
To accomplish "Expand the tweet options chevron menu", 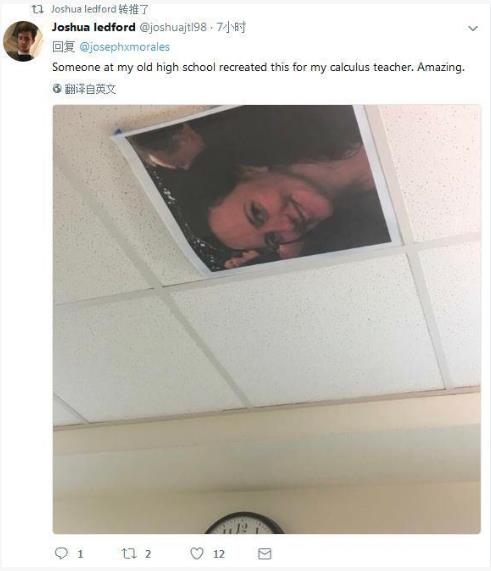I will 473,28.
